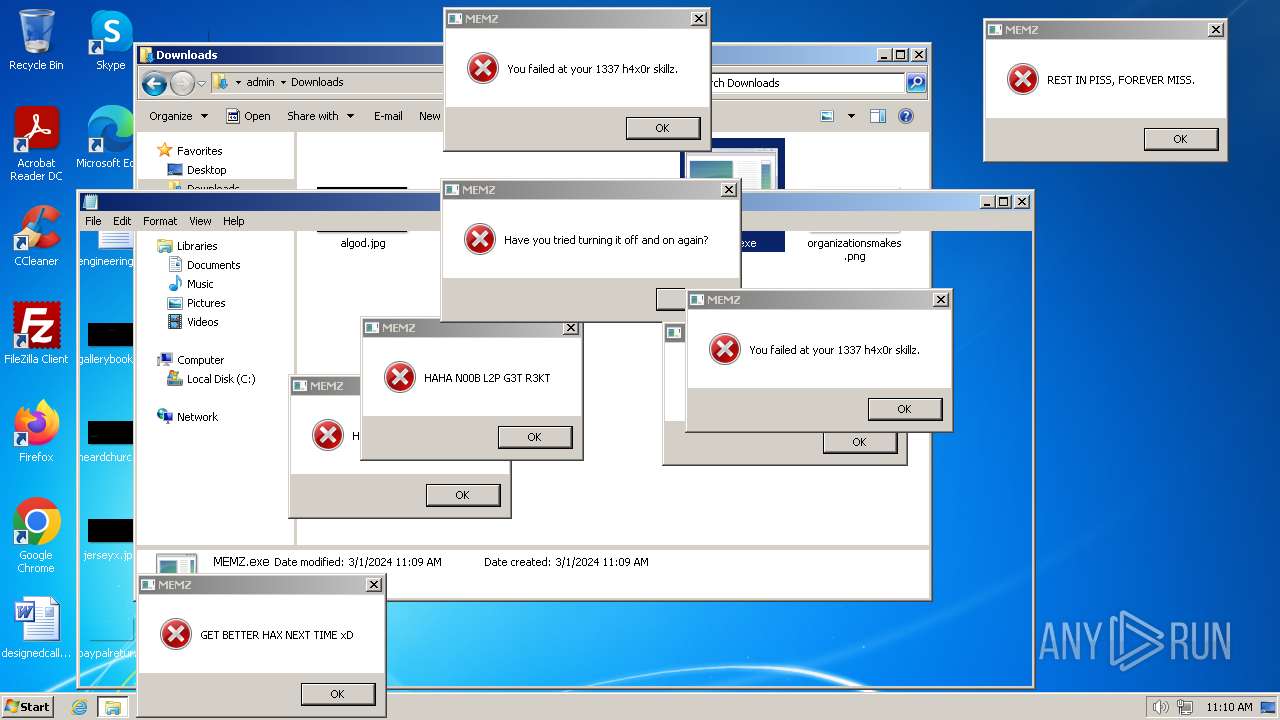Open the view options dropdown arrow
This screenshot has width=1280, height=720.
851,116
